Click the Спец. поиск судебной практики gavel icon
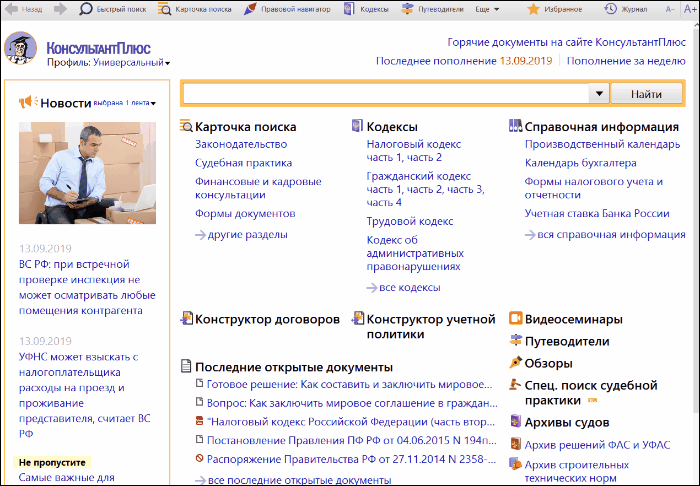 (515, 385)
